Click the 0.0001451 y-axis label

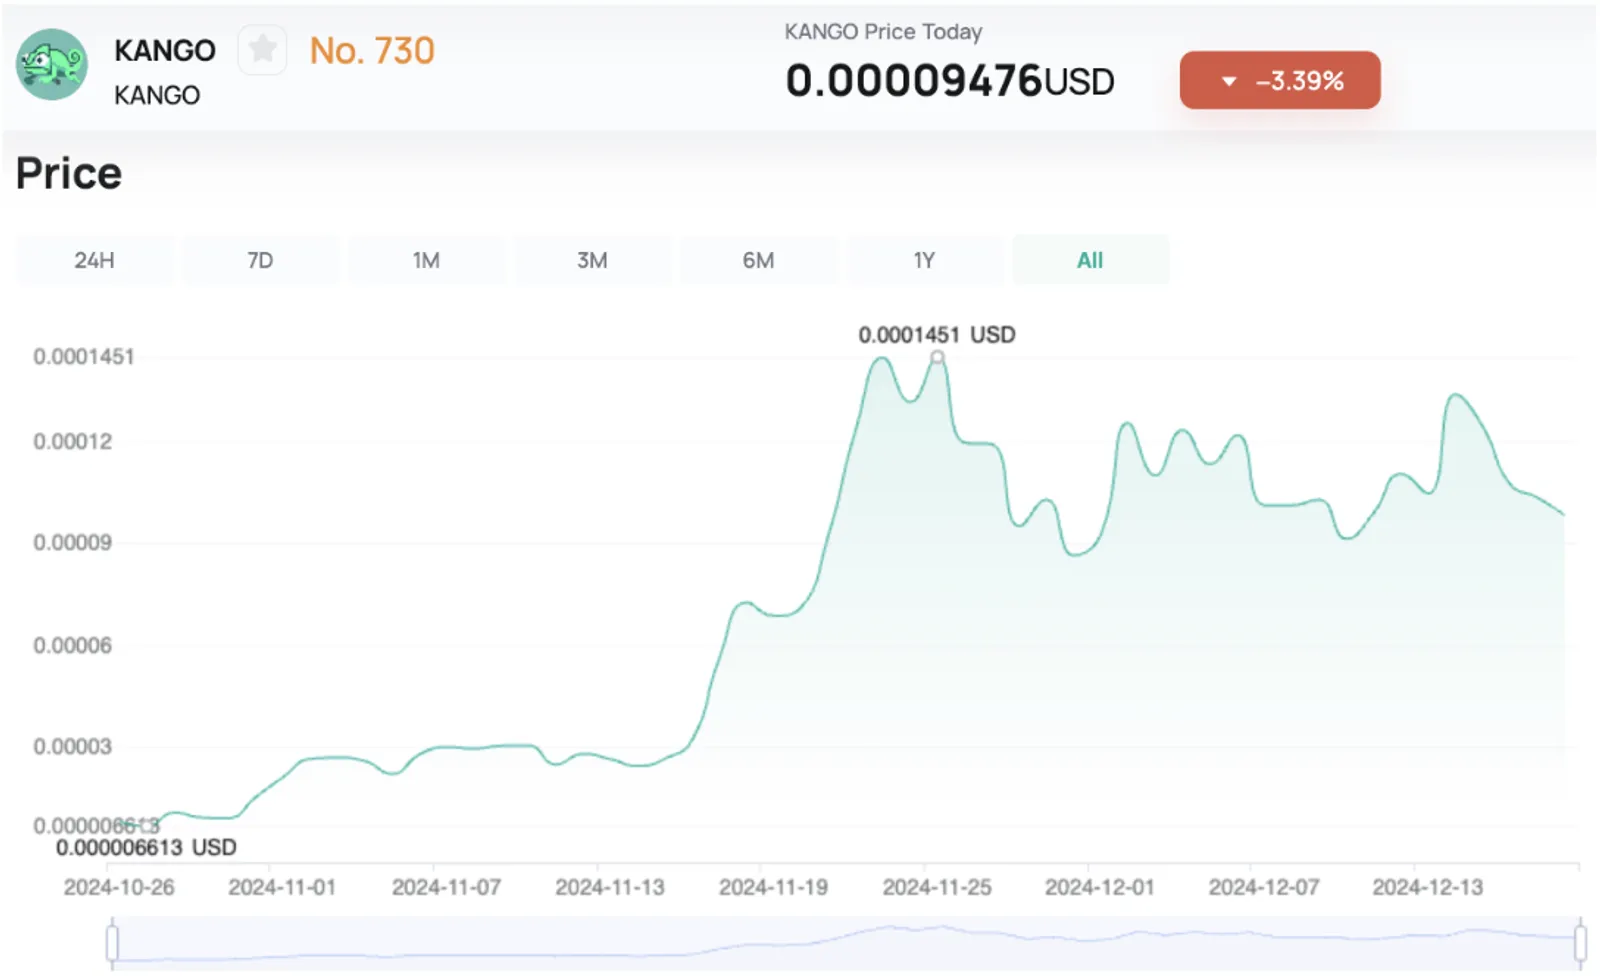click(x=84, y=357)
